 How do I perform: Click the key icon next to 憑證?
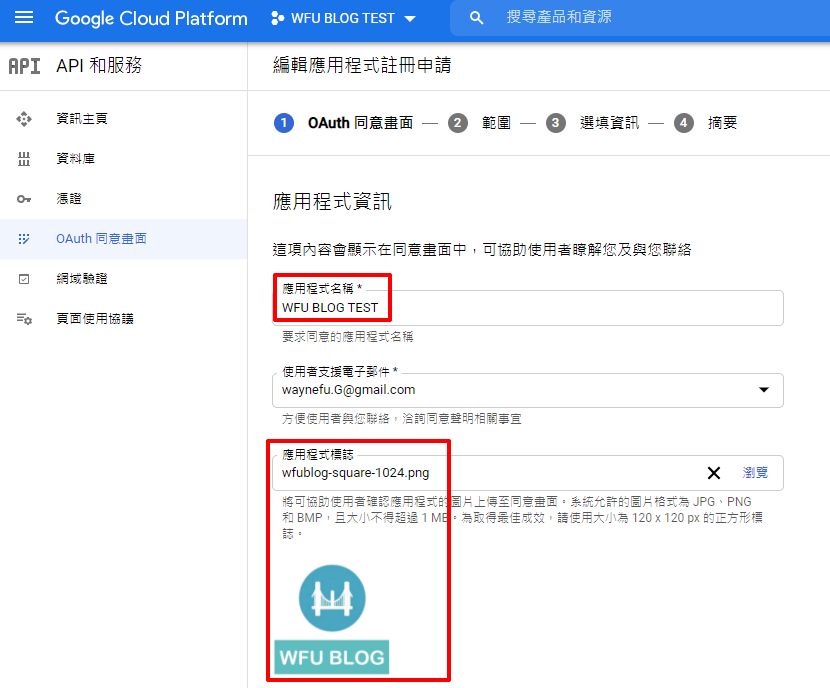tap(24, 199)
